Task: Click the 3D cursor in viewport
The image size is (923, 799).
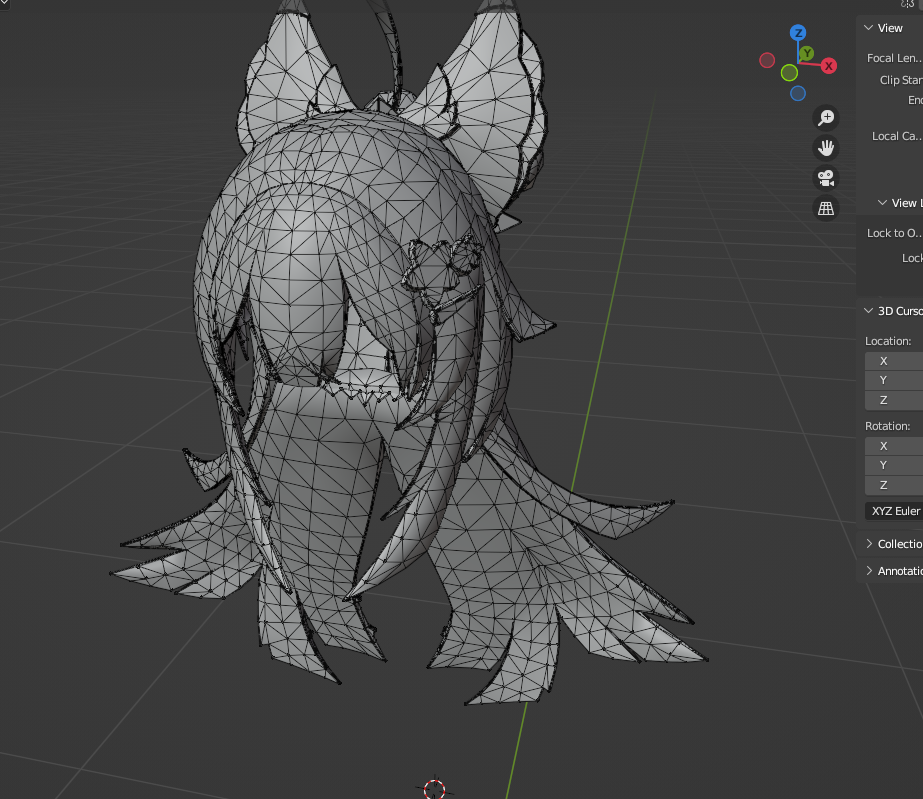Action: click(x=434, y=788)
